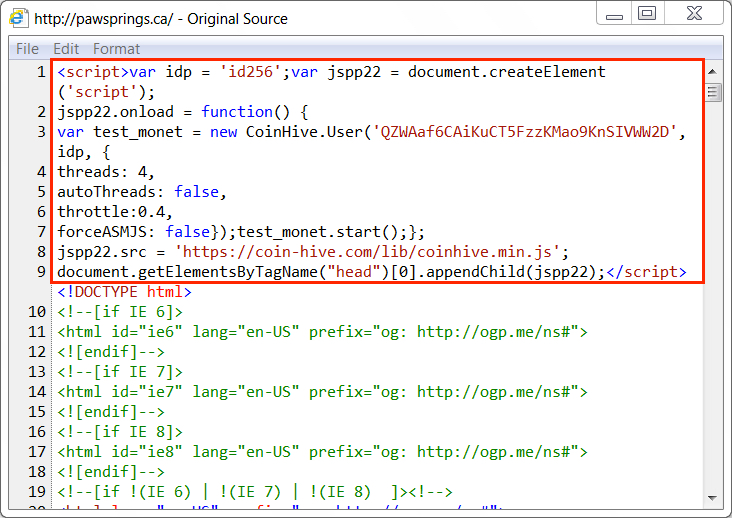
Task: Click 'autoThreads: false,' line
Action: 142,192
